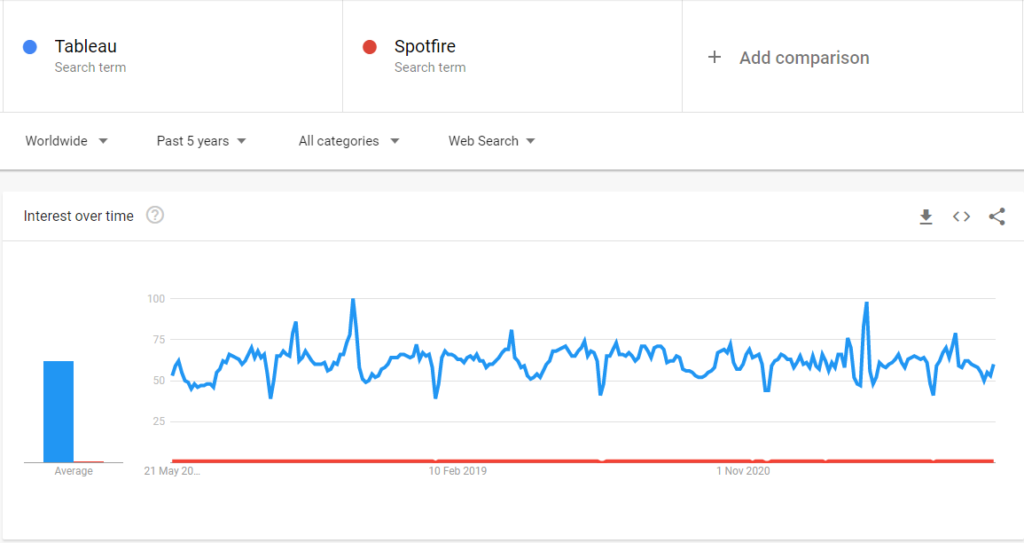1024x543 pixels.
Task: Select the blue Average bar for Tableau
Action: click(59, 412)
